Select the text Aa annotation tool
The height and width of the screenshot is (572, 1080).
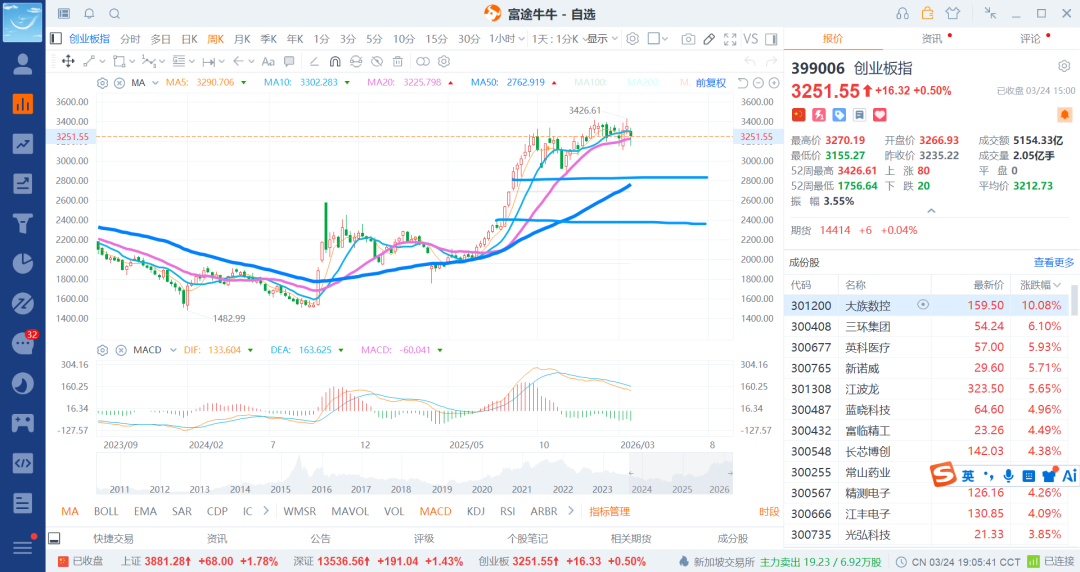269,61
